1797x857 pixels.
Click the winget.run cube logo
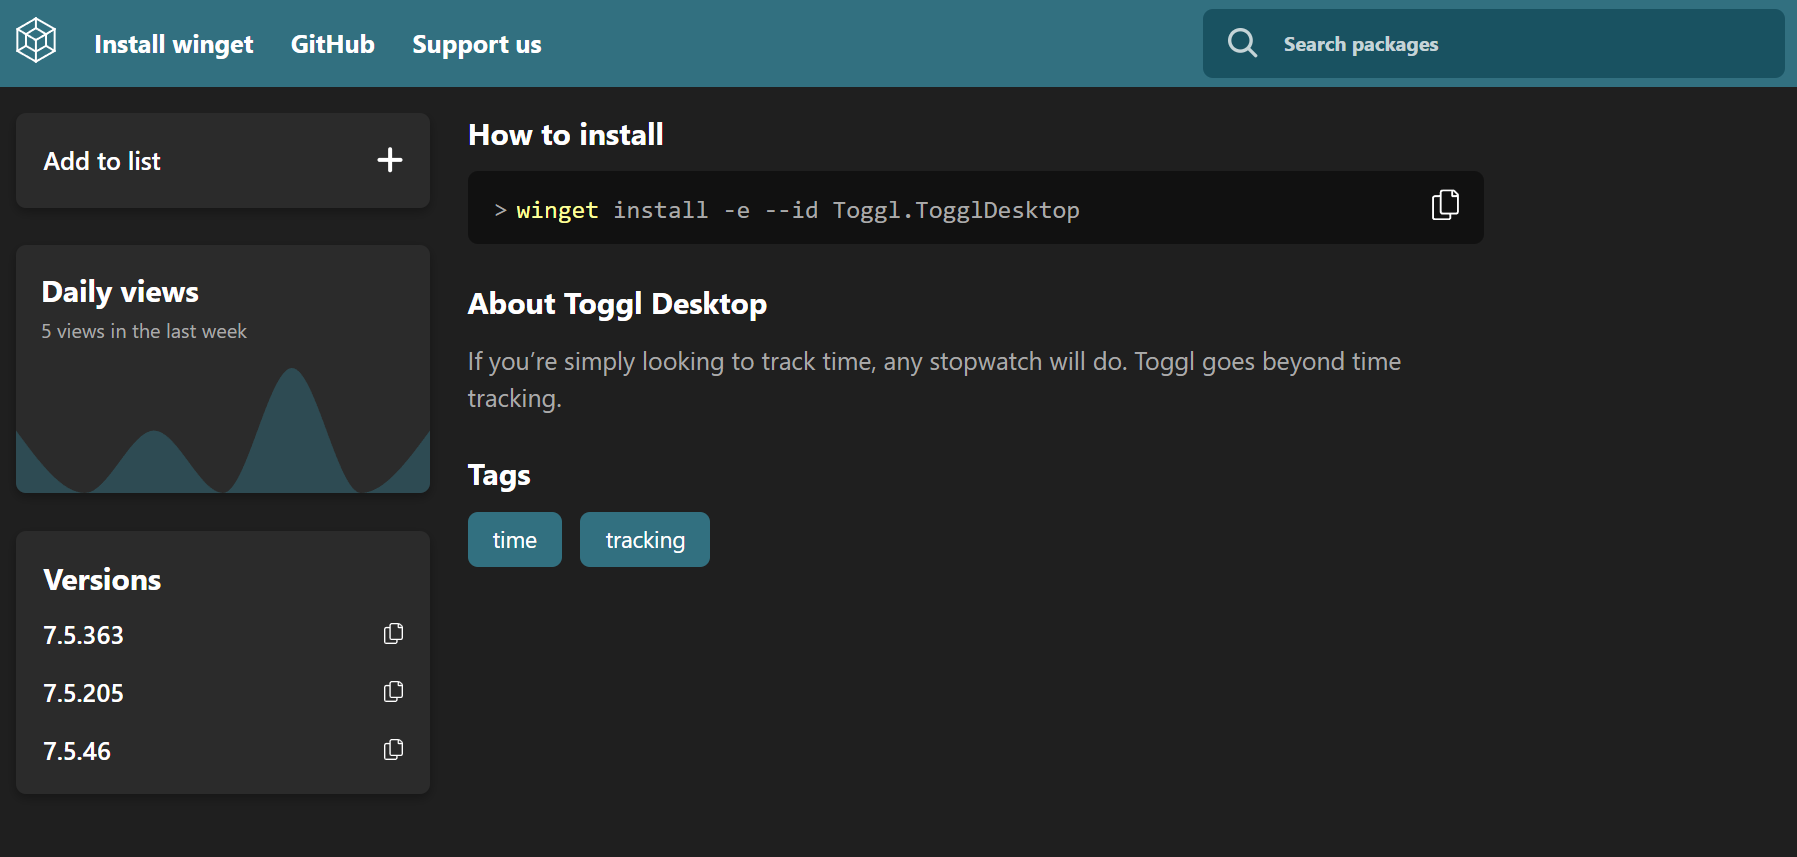point(36,41)
